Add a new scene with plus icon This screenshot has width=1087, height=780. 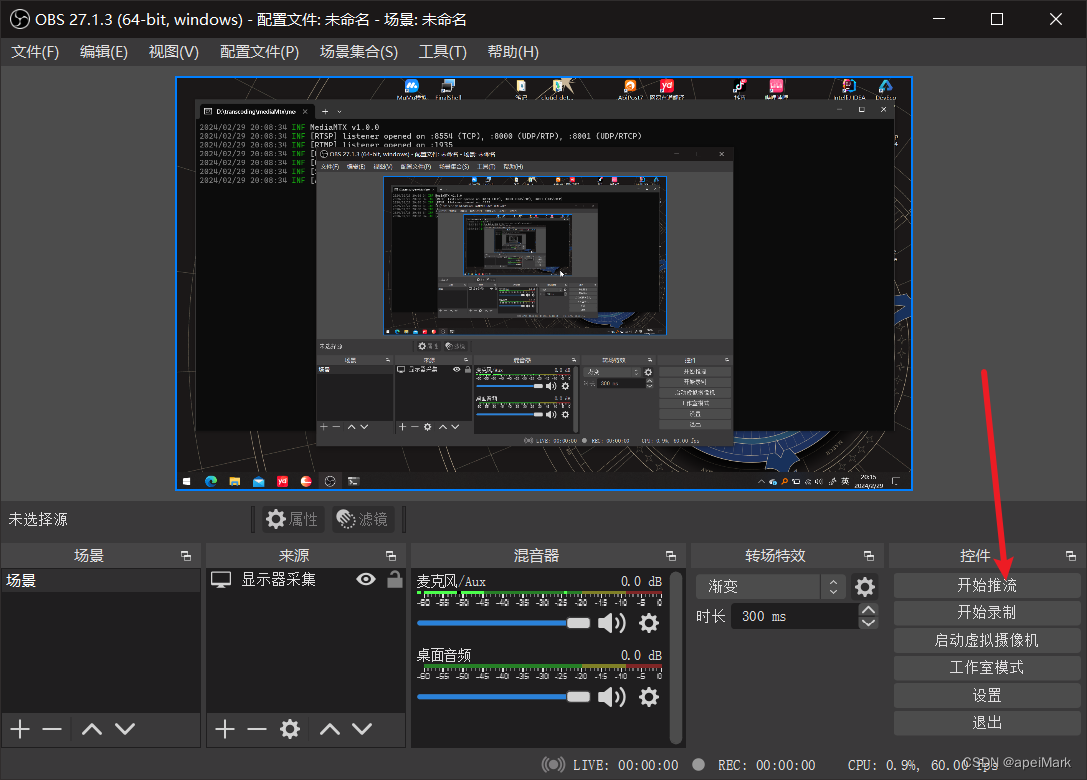[x=20, y=729]
